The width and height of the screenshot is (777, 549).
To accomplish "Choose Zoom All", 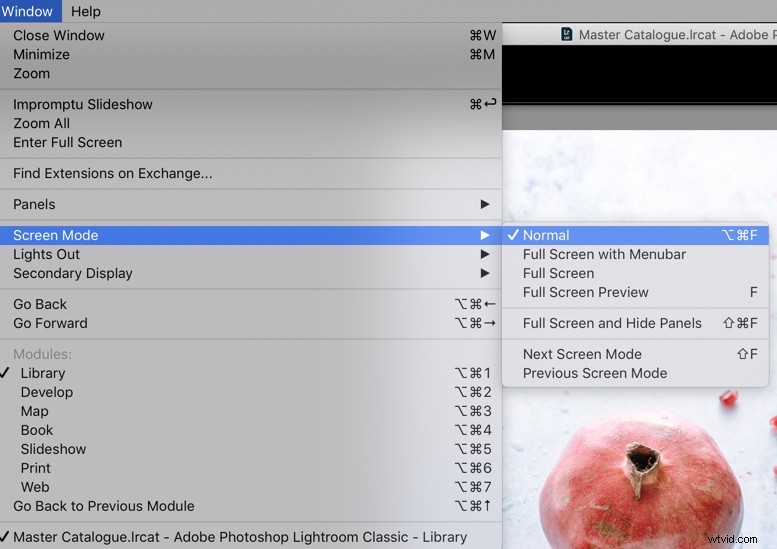I will point(251,123).
